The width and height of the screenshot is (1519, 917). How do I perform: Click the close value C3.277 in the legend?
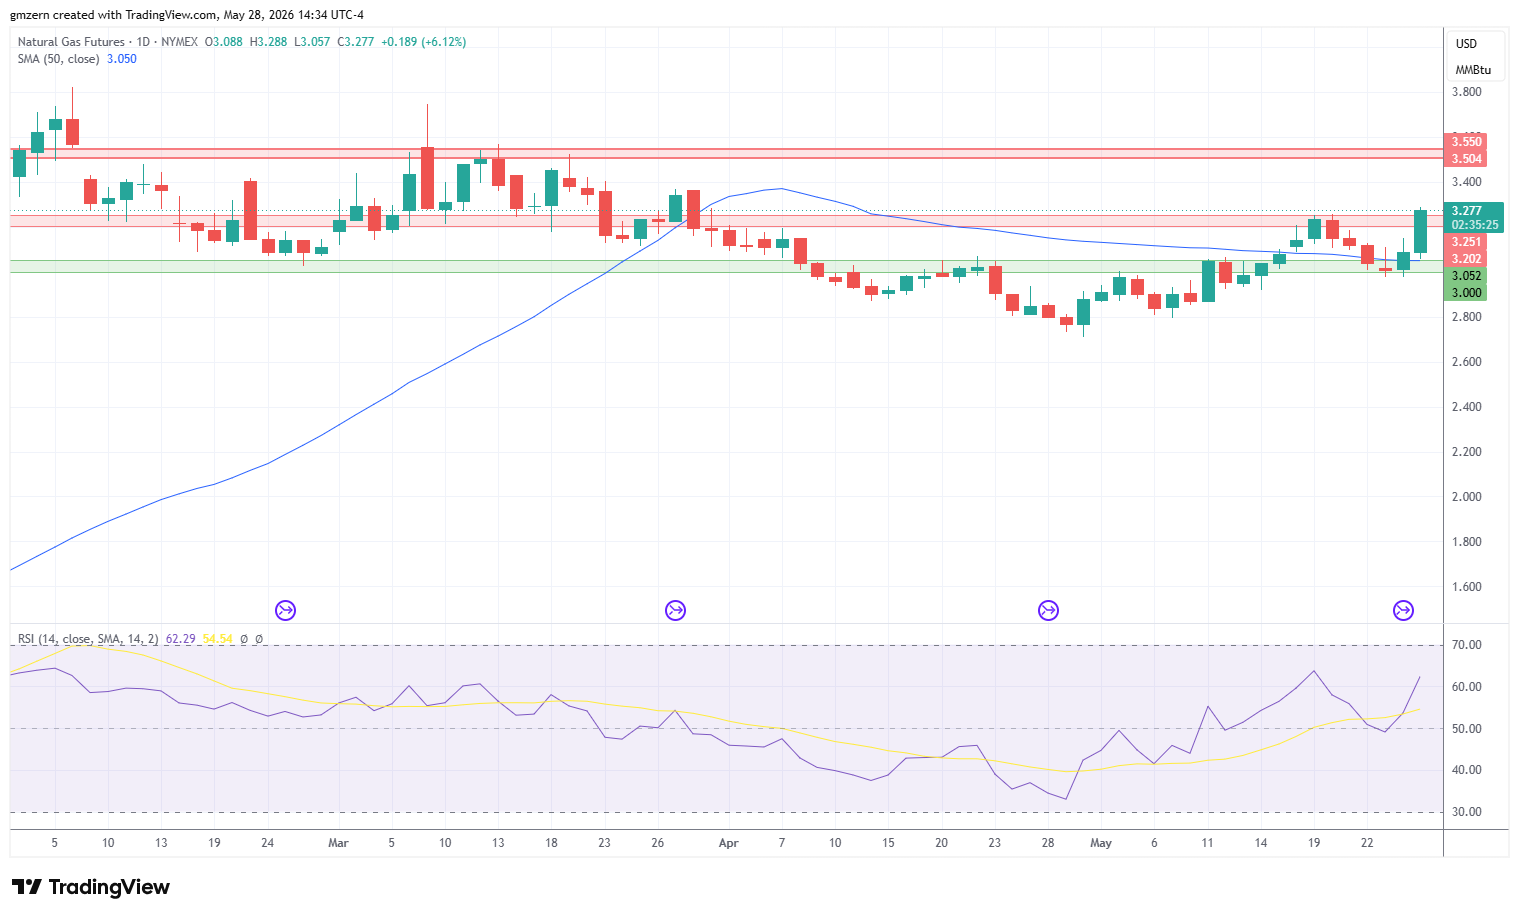click(x=356, y=42)
